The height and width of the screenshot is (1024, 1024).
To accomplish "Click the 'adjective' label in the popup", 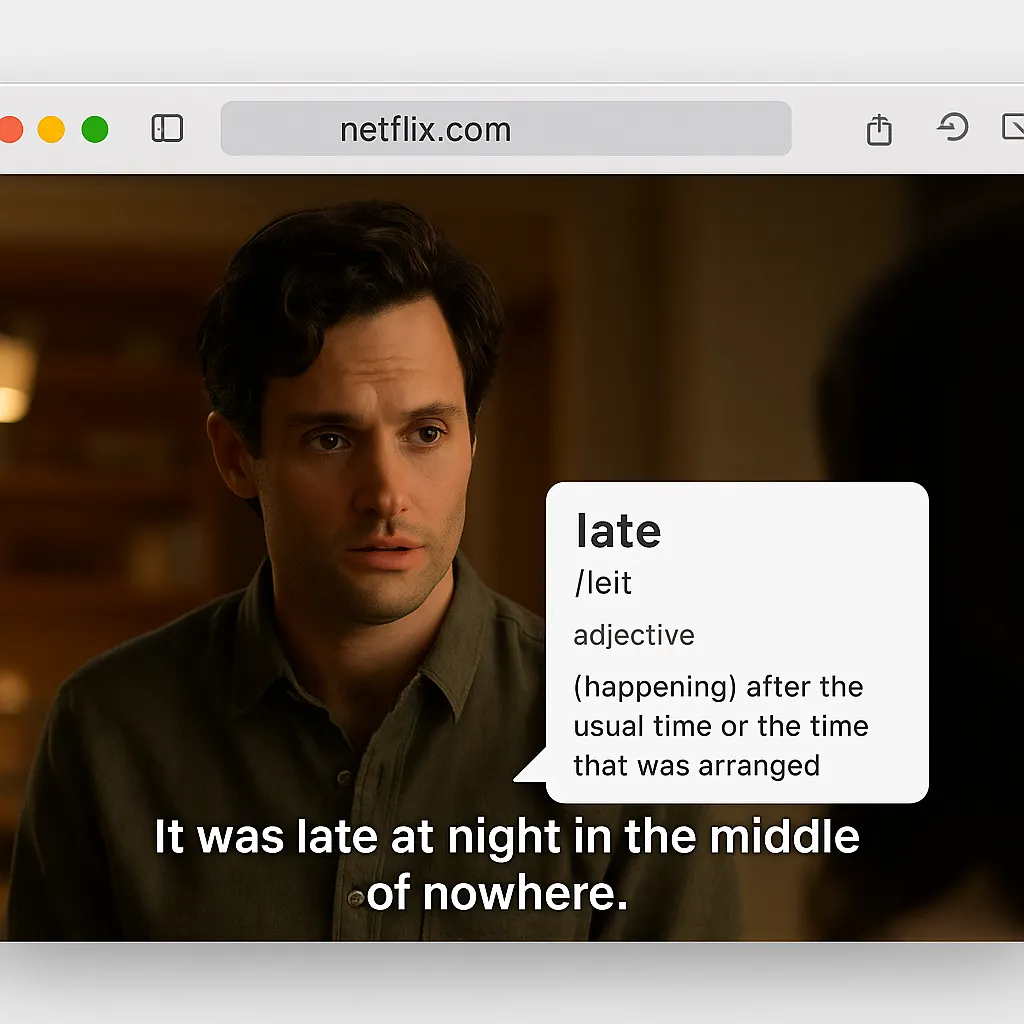I will point(633,634).
